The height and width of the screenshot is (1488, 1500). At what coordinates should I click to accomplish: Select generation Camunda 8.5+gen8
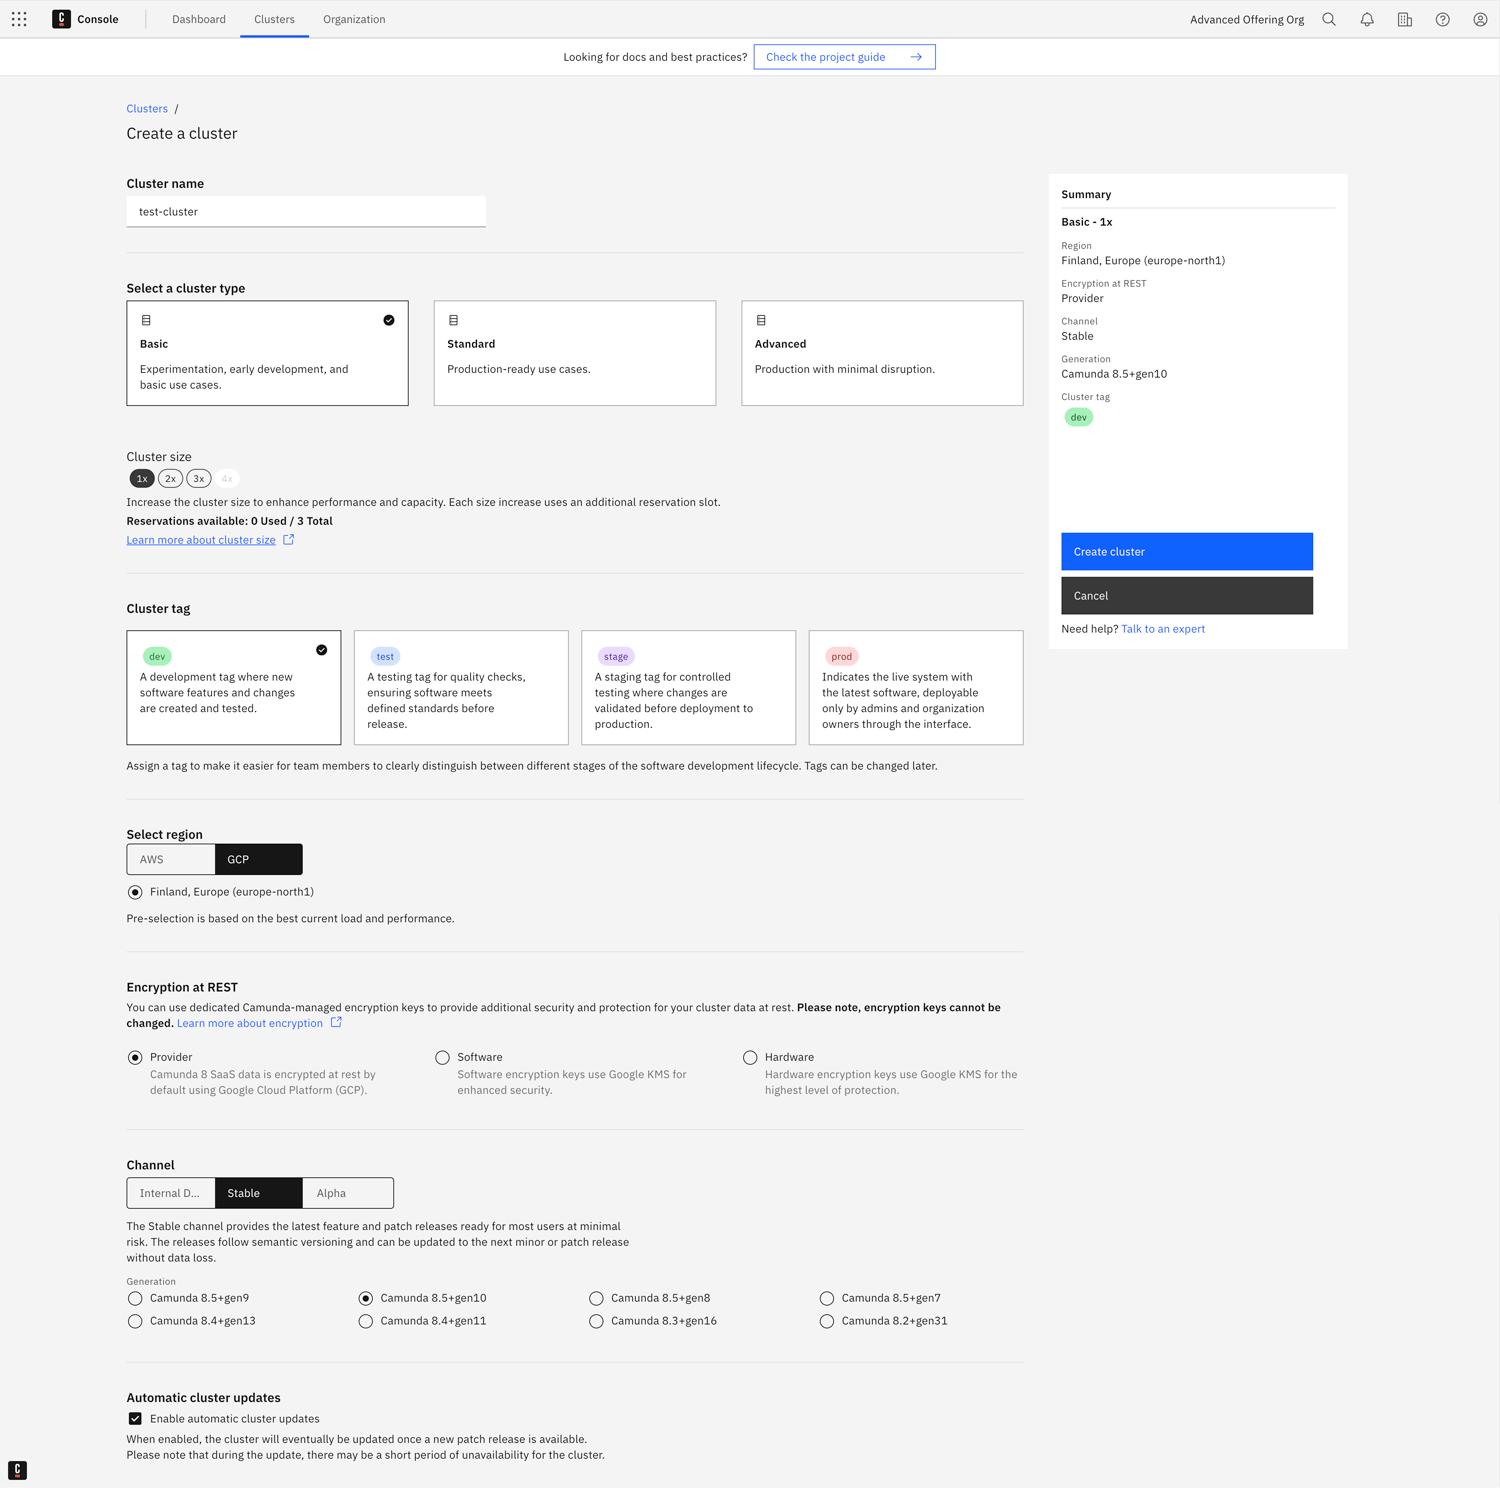pos(596,1298)
